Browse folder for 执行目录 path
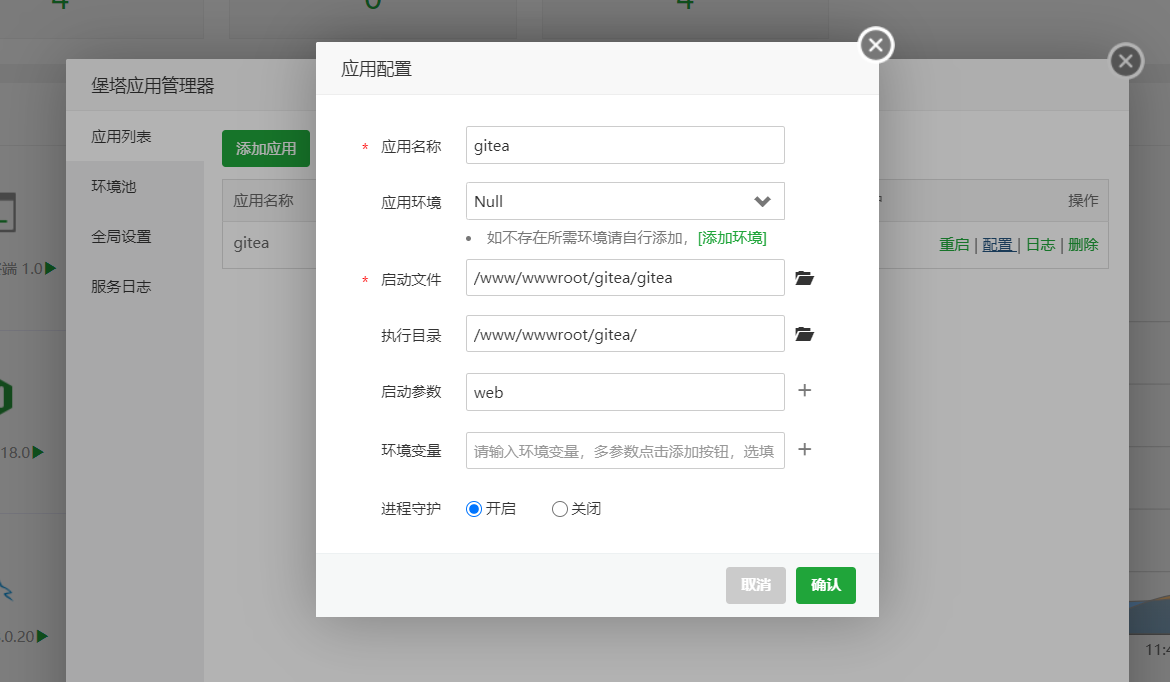Viewport: 1170px width, 682px height. pos(804,334)
